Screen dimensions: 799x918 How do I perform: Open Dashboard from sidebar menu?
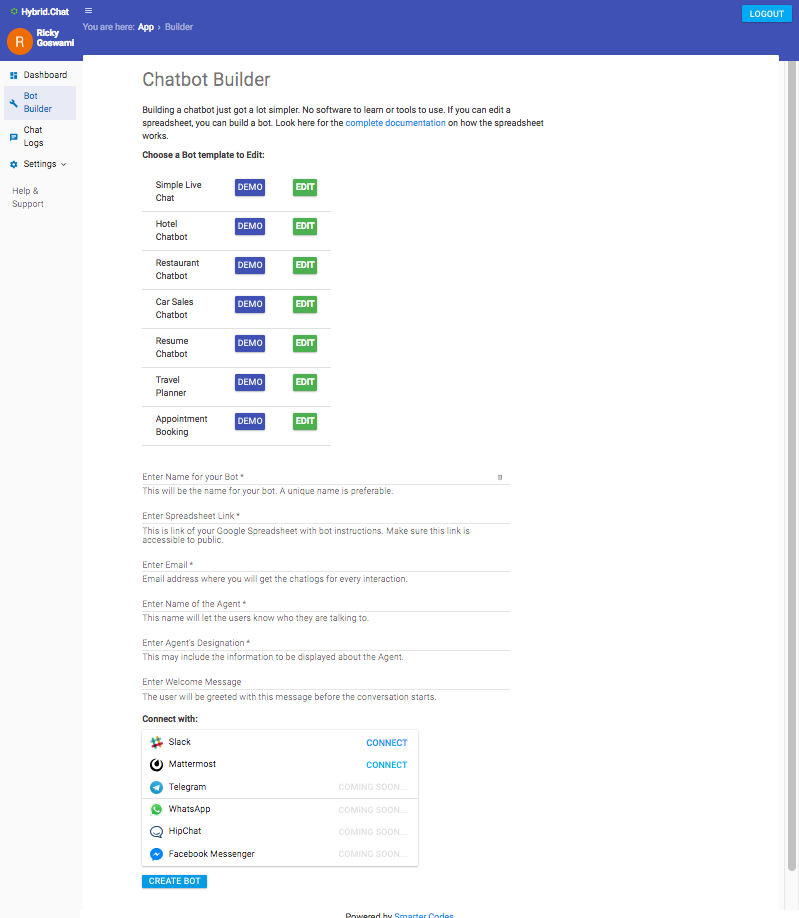[x=40, y=75]
